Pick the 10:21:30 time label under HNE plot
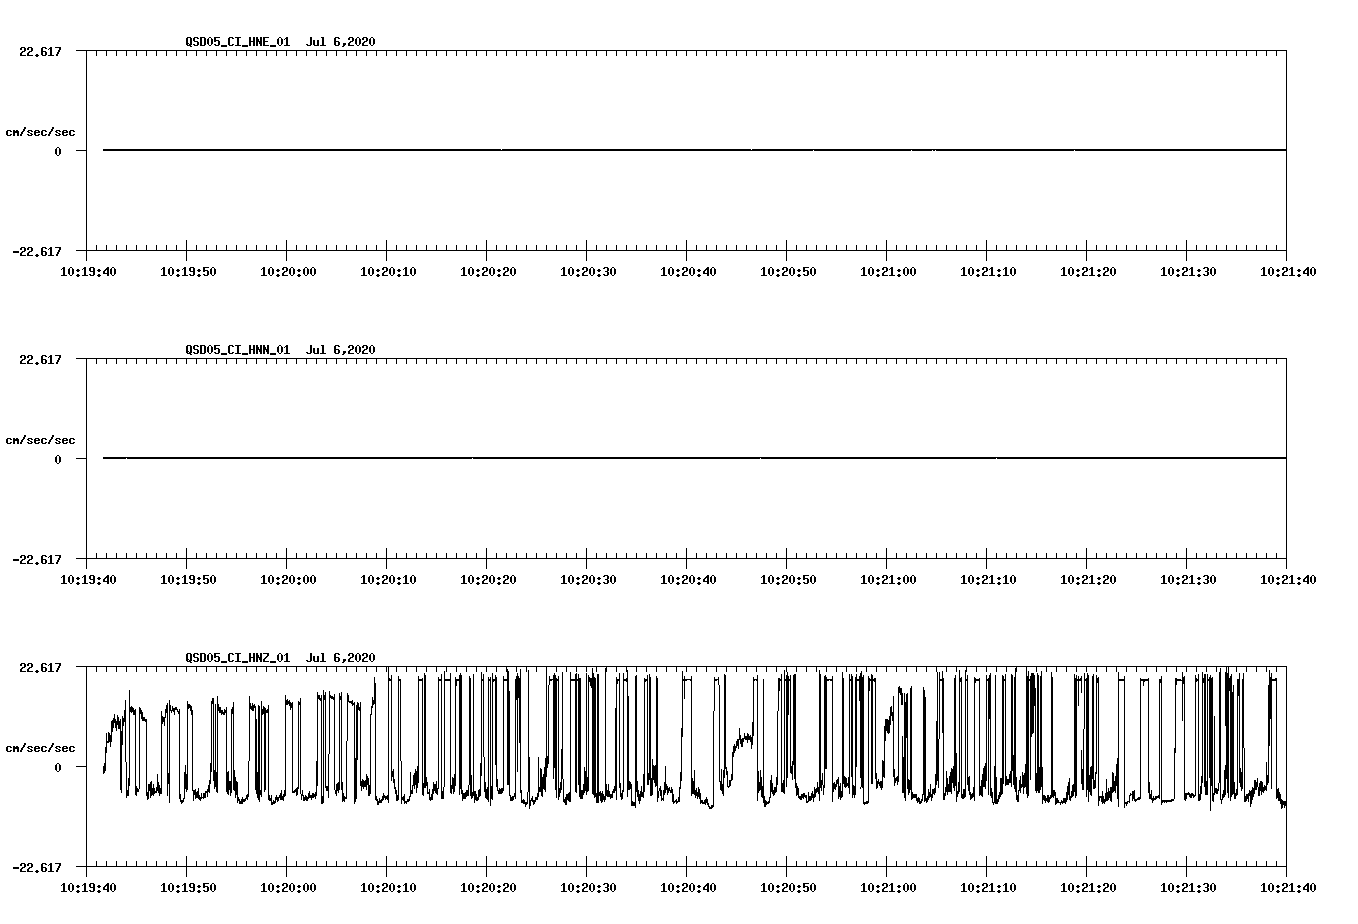The image size is (1358, 924). 1187,271
